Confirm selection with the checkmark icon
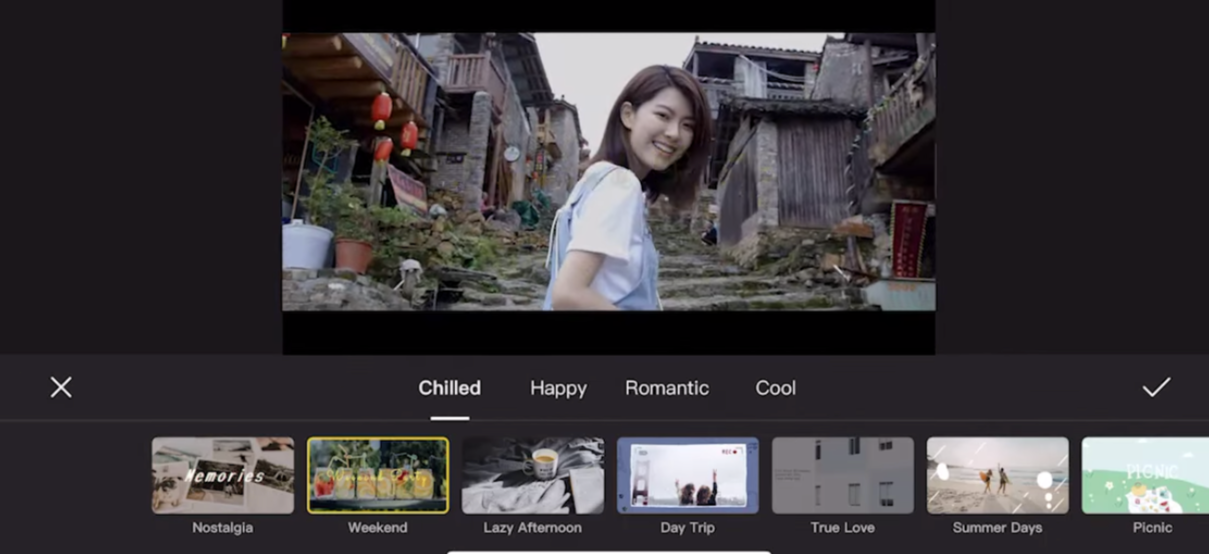1209x554 pixels. pos(1156,387)
